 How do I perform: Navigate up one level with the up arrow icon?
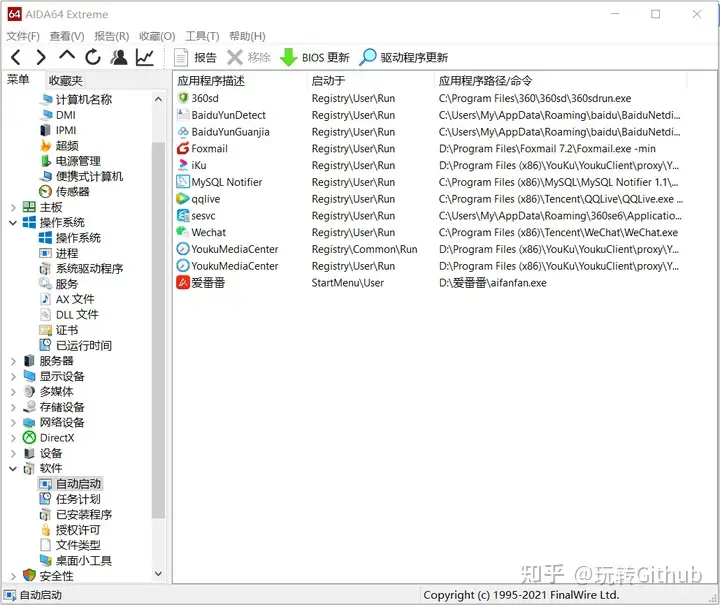point(67,56)
